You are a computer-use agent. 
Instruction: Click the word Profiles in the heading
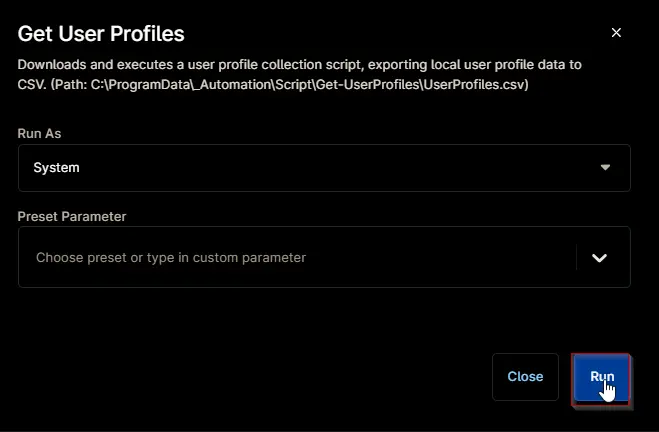click(148, 34)
